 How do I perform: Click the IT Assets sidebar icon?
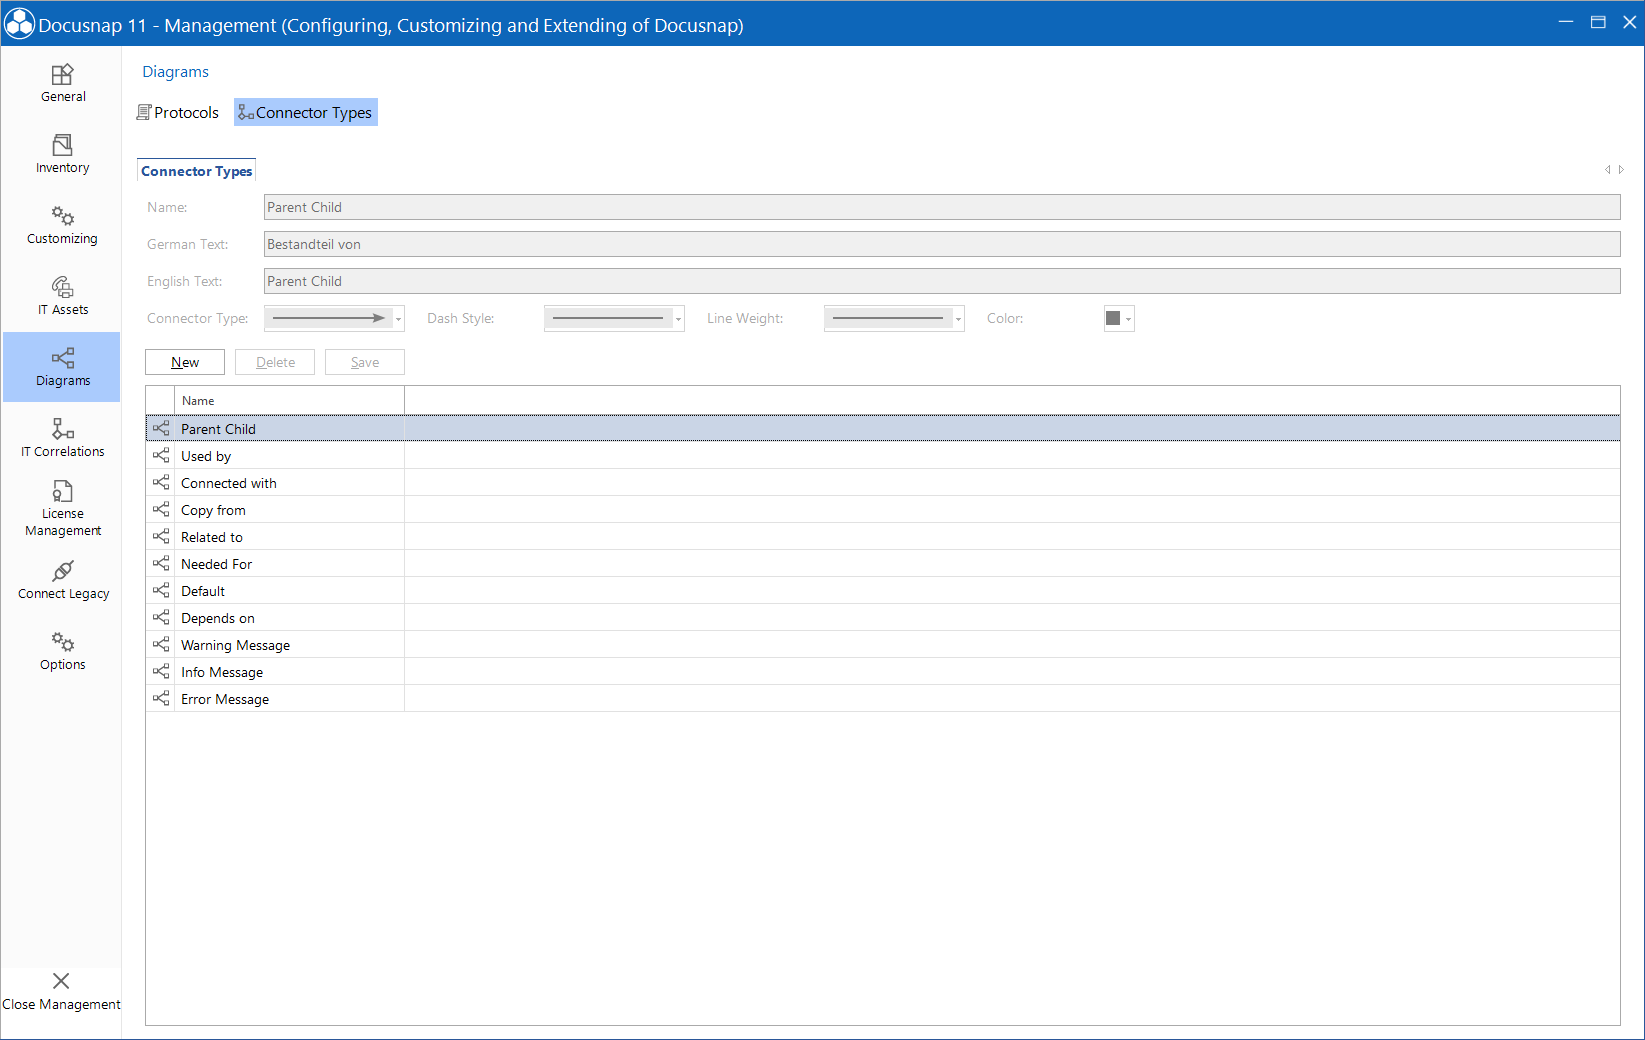tap(62, 294)
